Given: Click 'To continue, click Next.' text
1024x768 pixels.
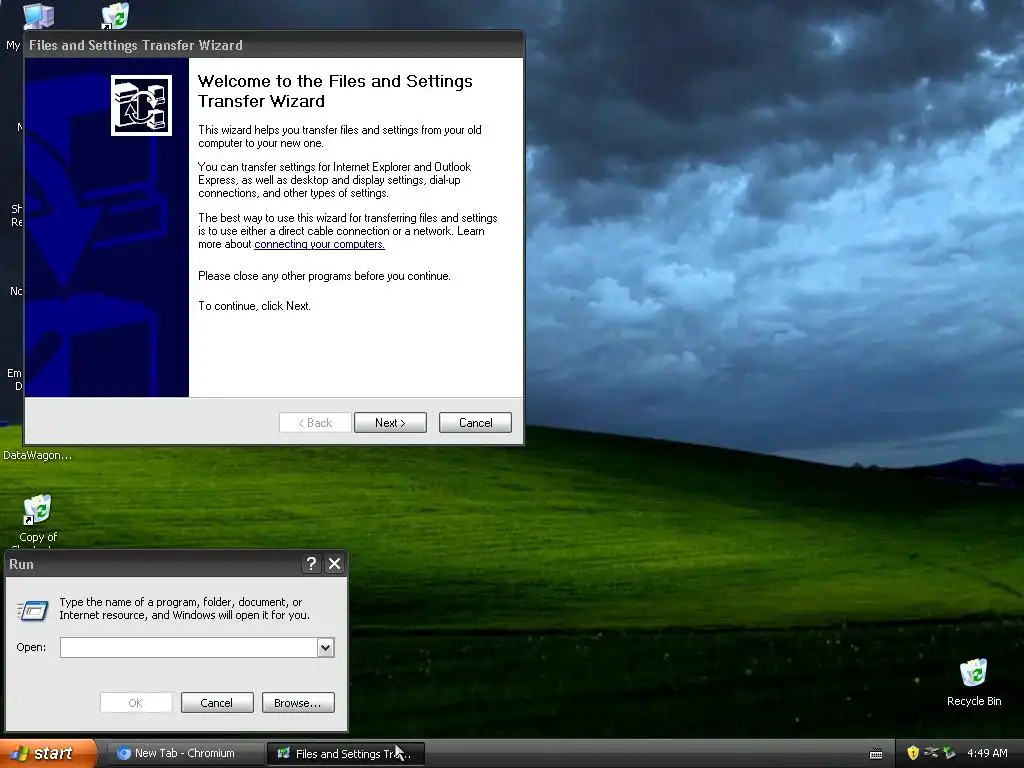Looking at the screenshot, I should [254, 306].
